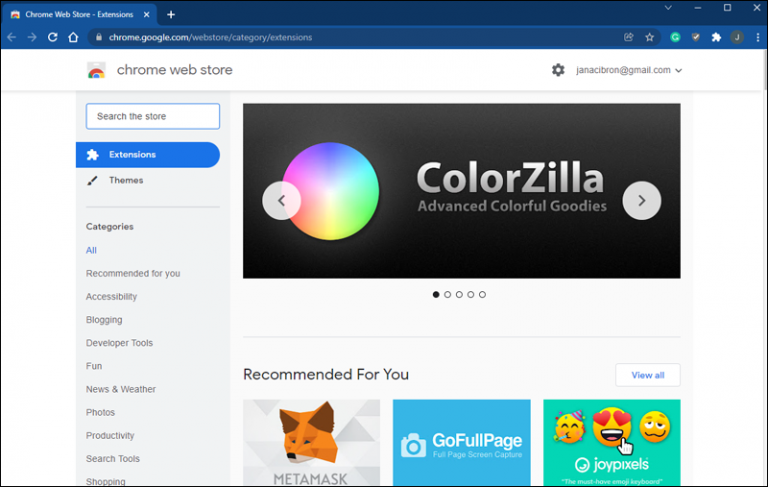Jump to the fifth carousel dot

click(482, 294)
